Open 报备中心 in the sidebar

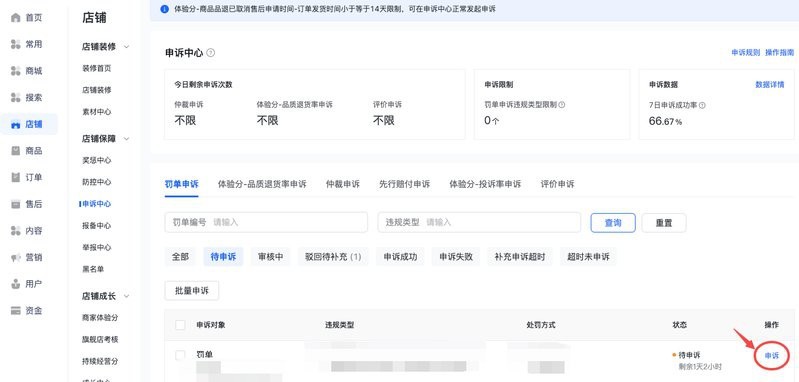pos(96,226)
